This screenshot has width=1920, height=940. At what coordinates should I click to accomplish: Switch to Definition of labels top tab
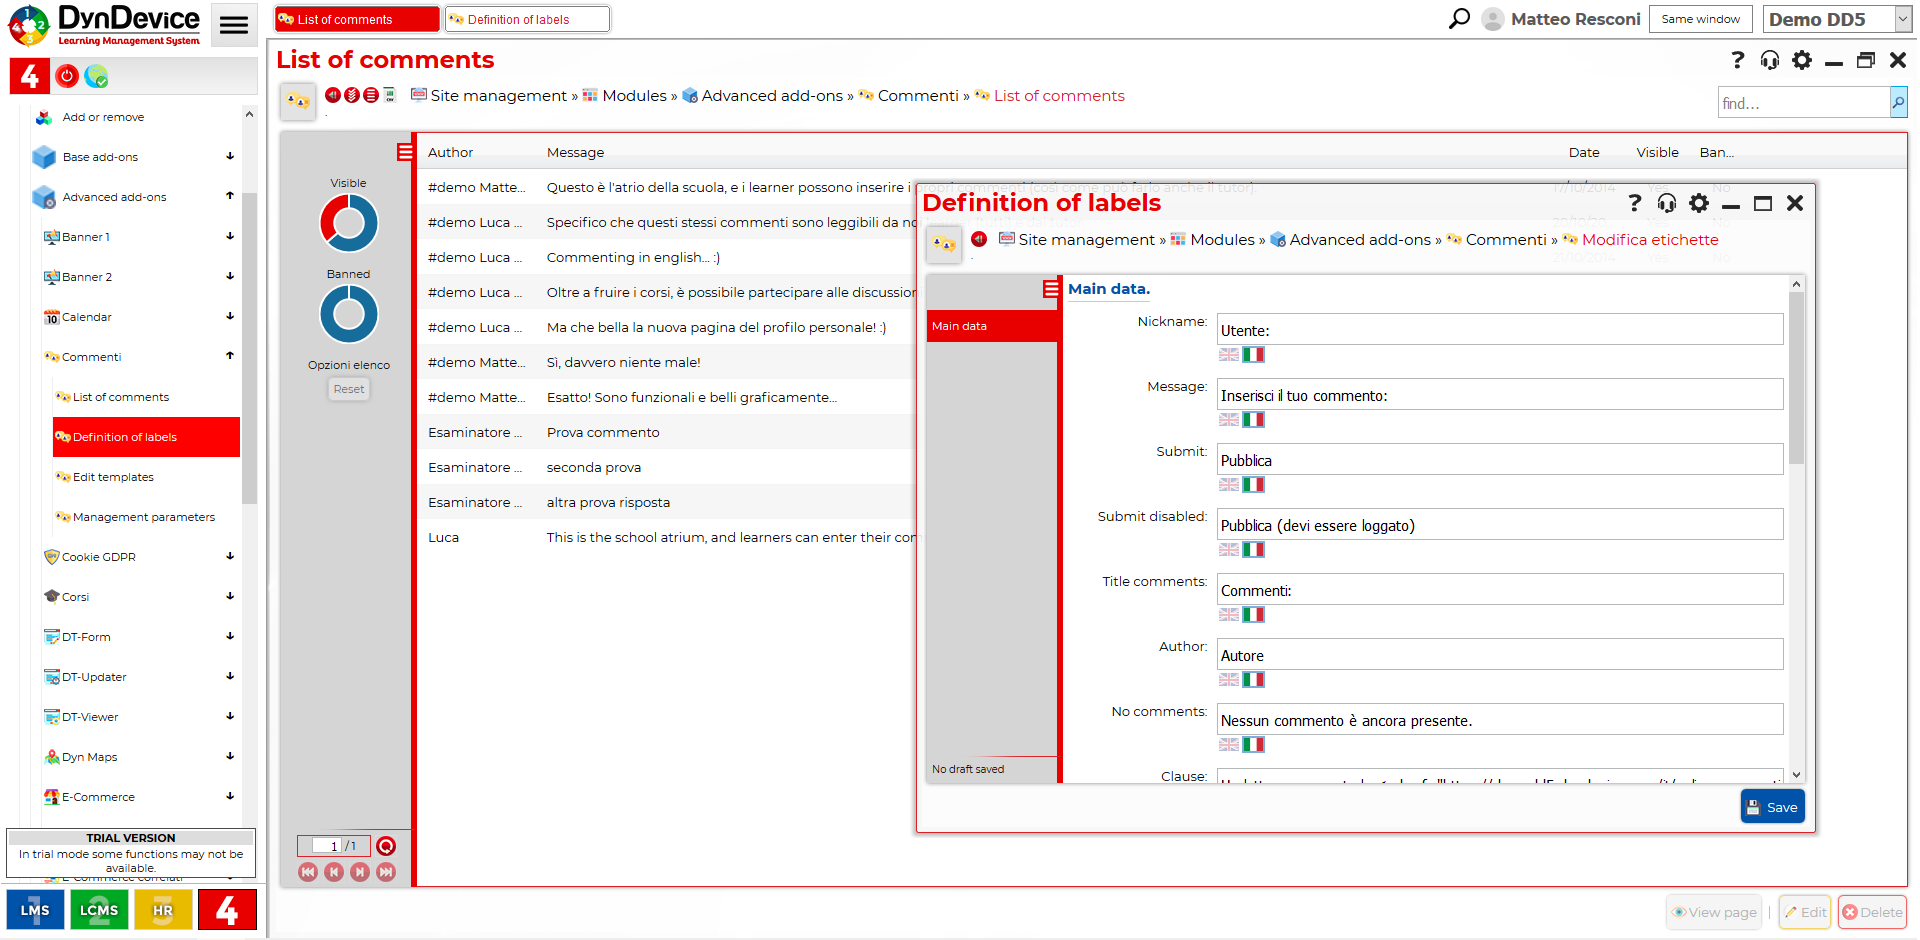pos(527,19)
